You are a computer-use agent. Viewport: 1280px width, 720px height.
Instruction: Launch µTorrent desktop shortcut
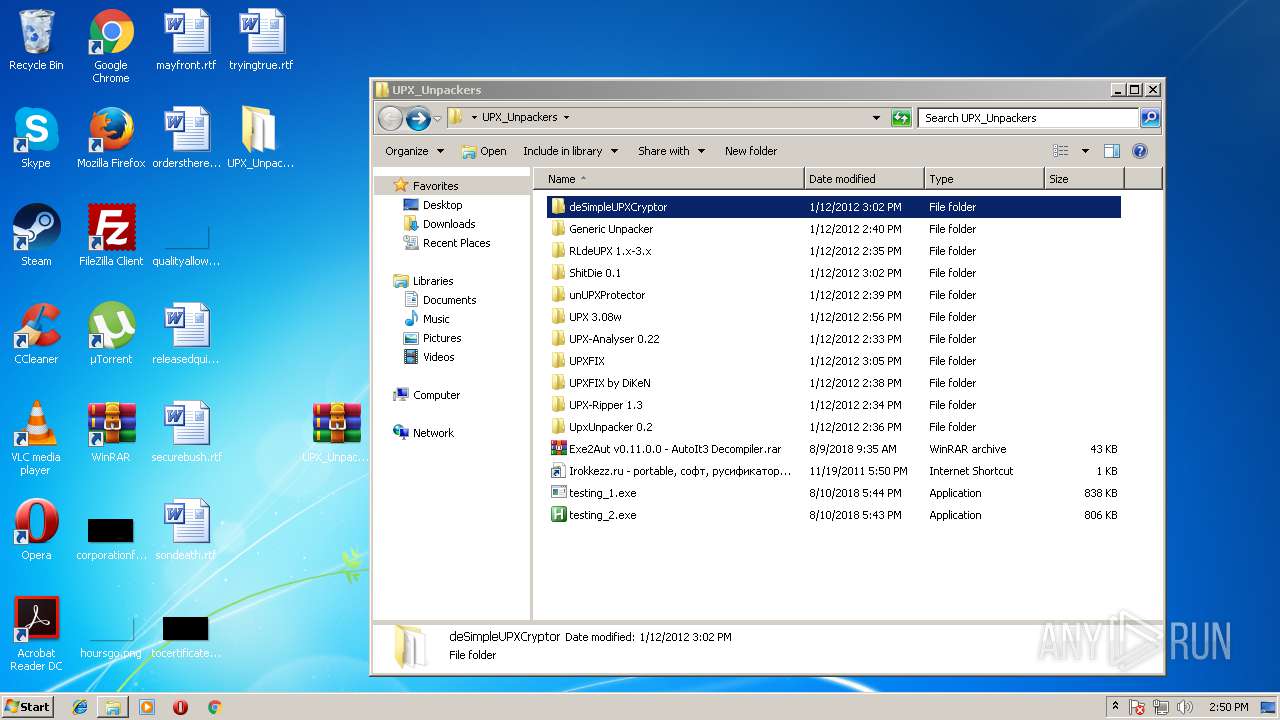pyautogui.click(x=111, y=334)
